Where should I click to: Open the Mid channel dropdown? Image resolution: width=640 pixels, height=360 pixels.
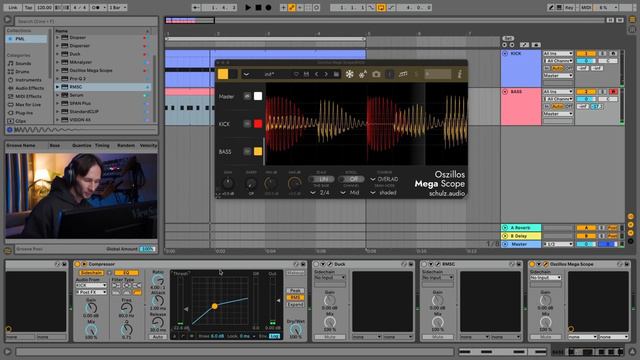pyautogui.click(x=350, y=193)
